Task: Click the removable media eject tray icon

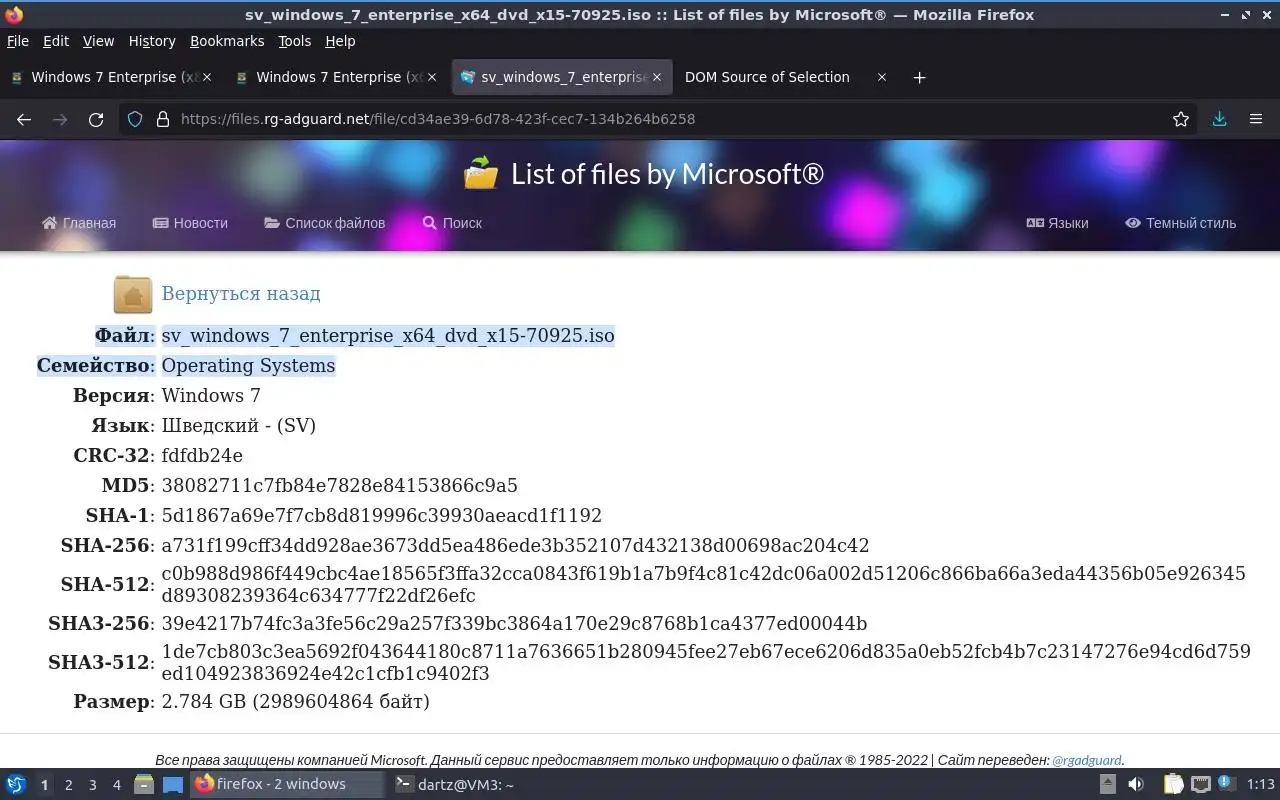Action: point(1108,784)
